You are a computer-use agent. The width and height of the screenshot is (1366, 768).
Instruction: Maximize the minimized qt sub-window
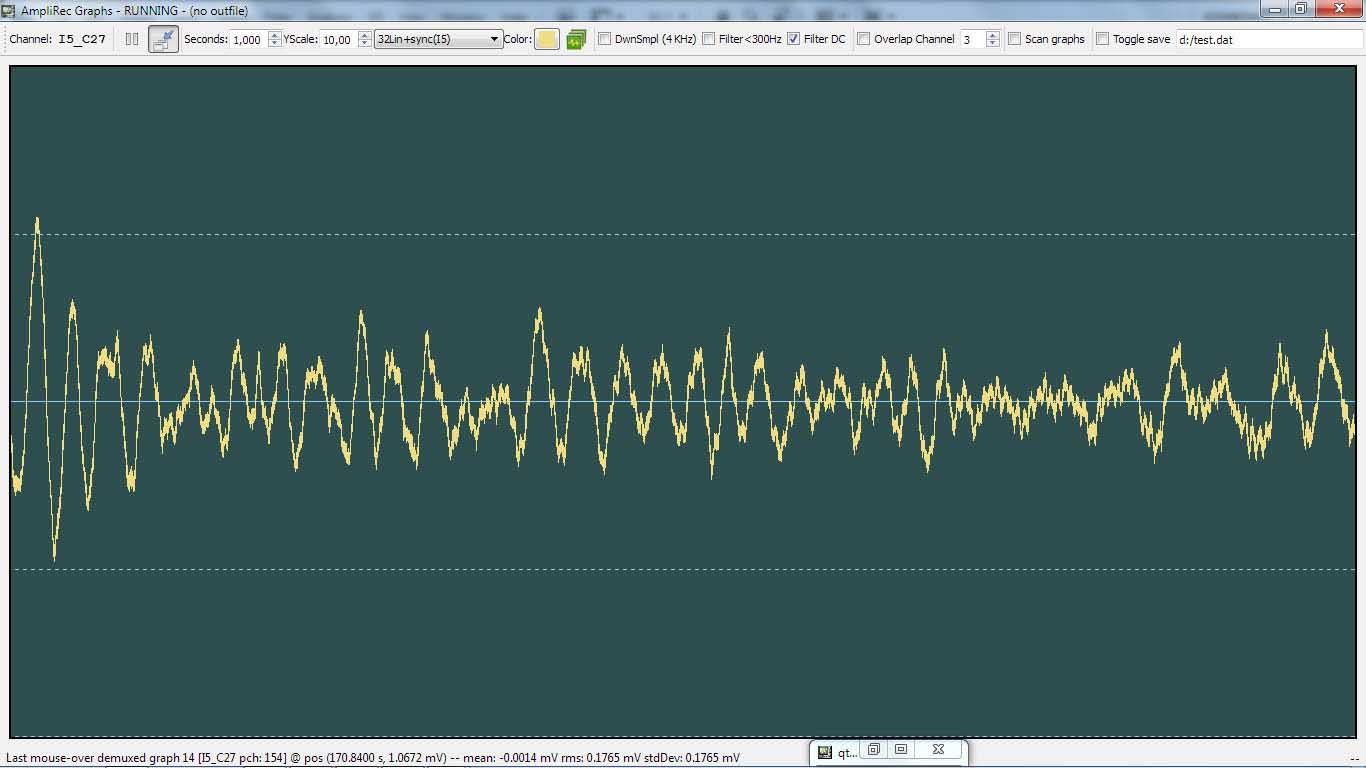click(x=901, y=749)
